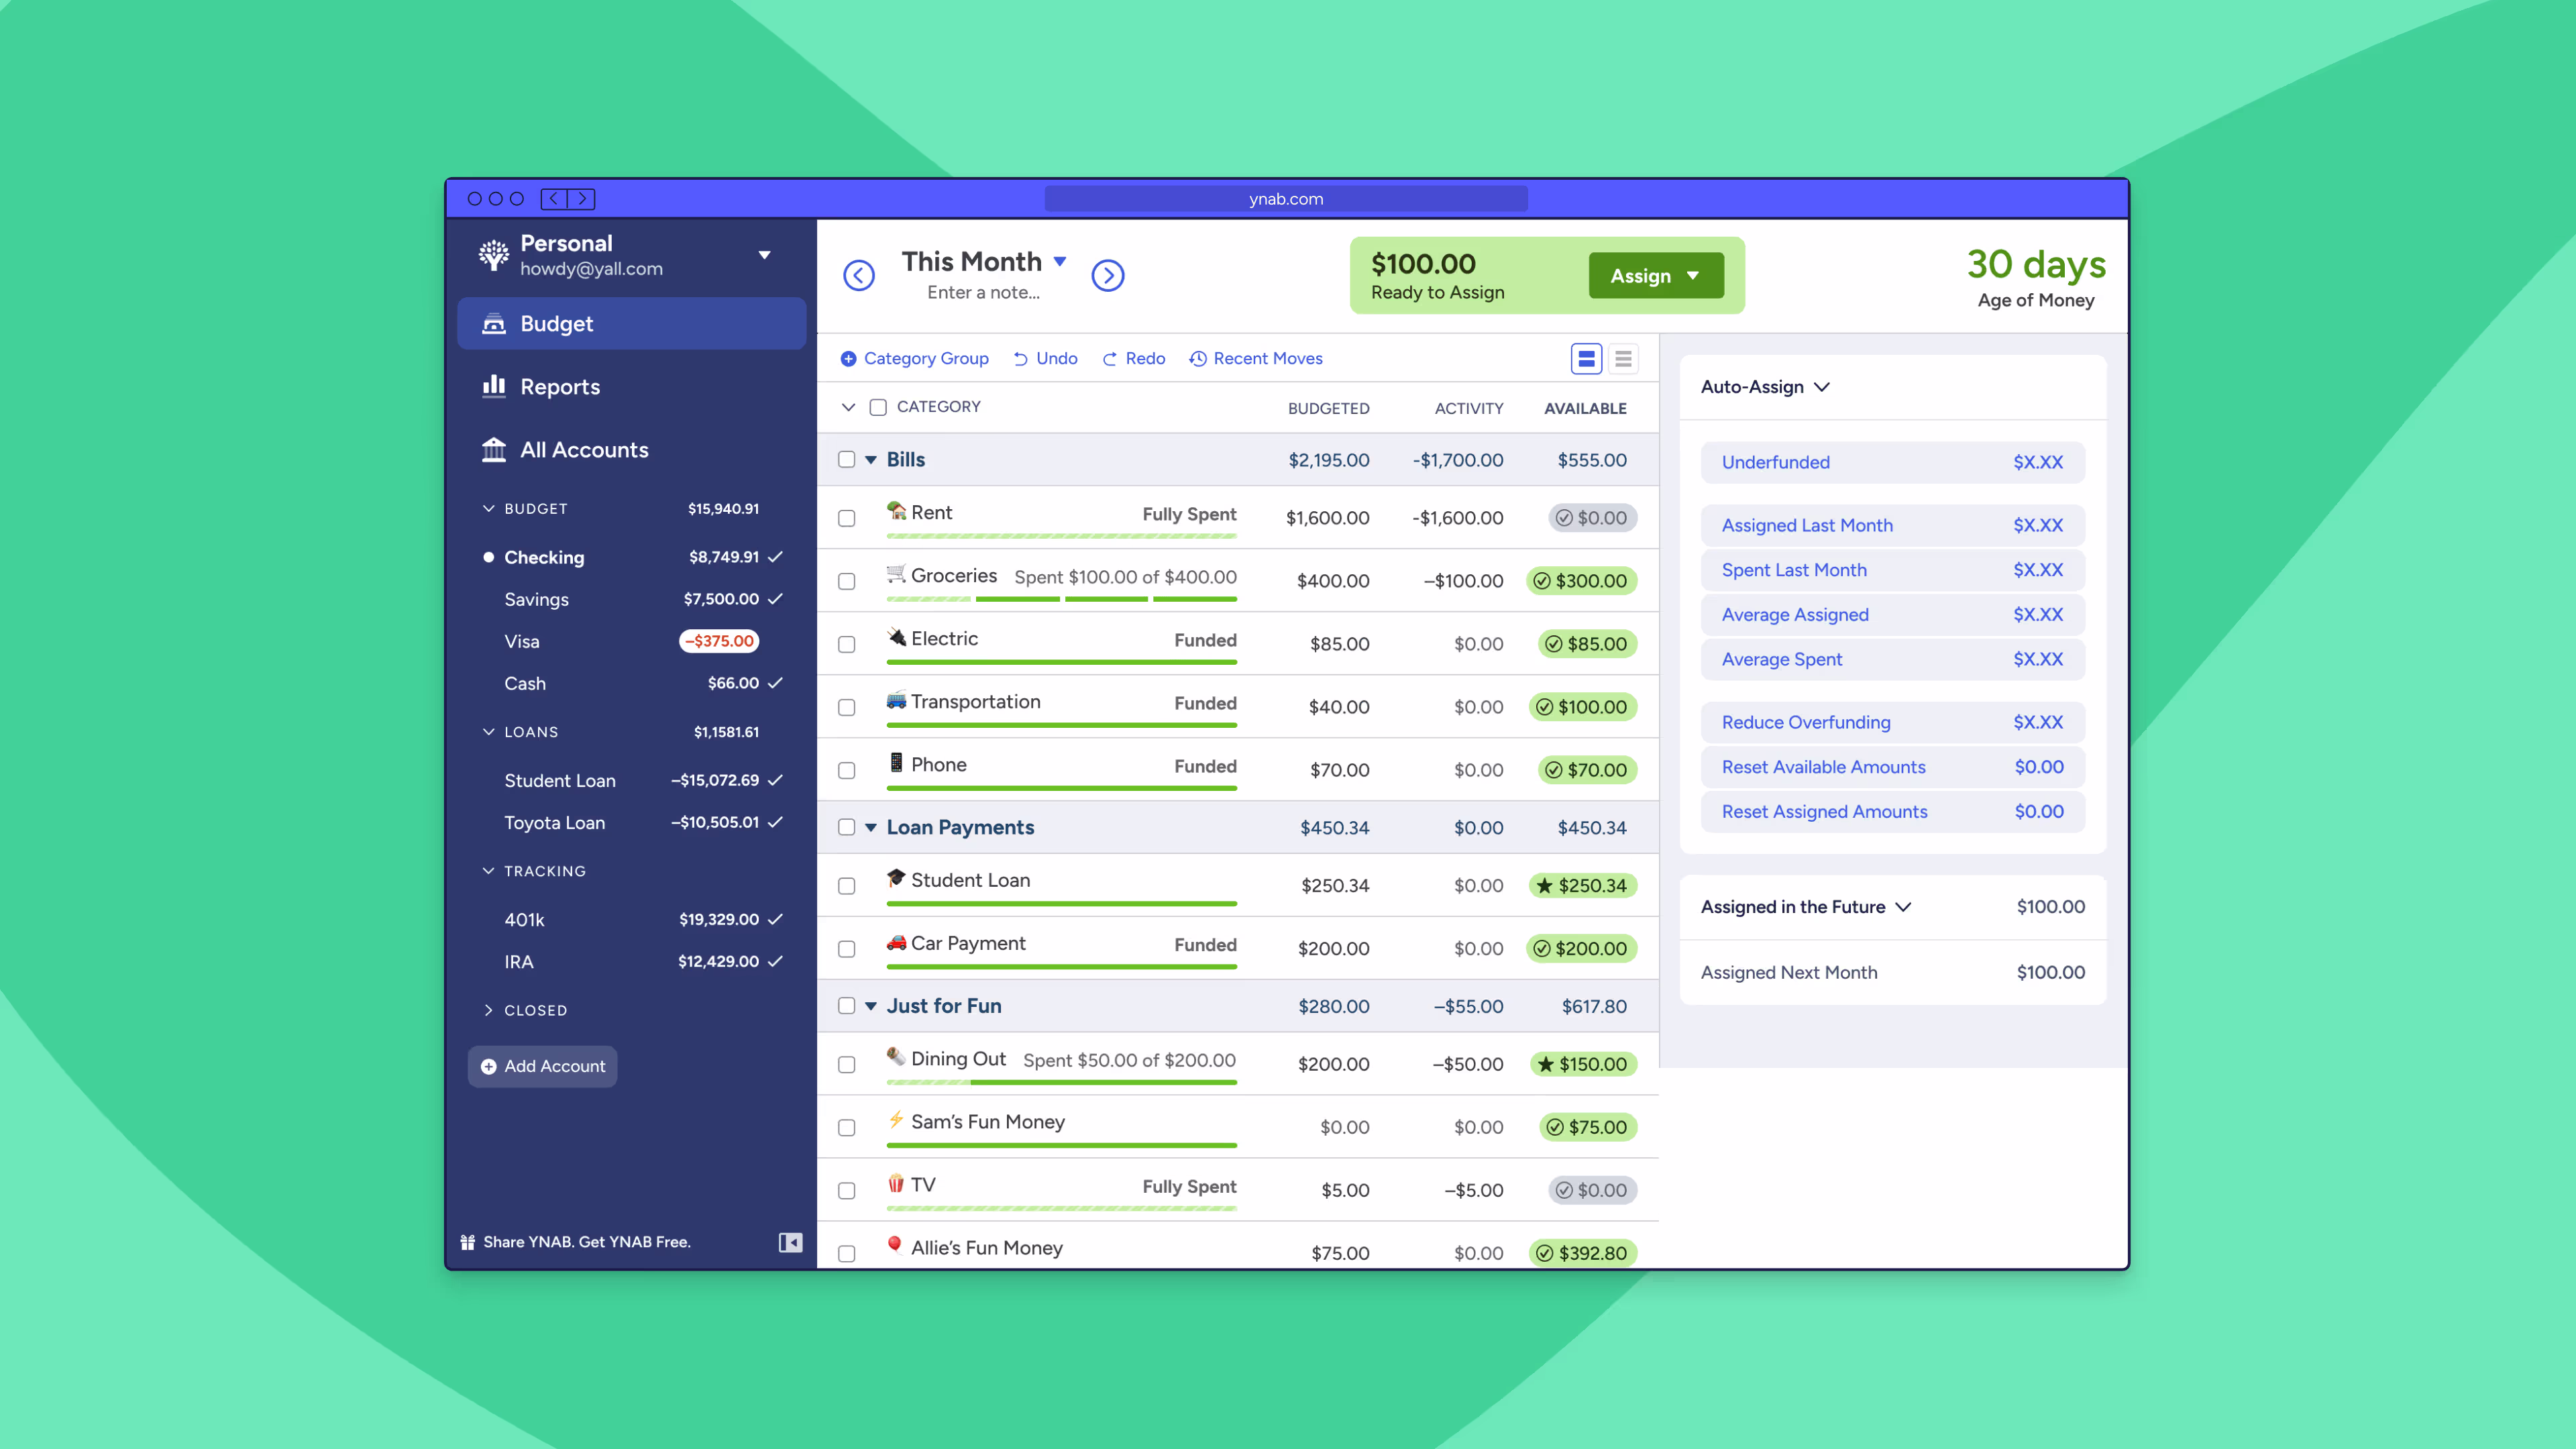Click the ynab.com address bar
This screenshot has height=1449, width=2576.
(1286, 199)
